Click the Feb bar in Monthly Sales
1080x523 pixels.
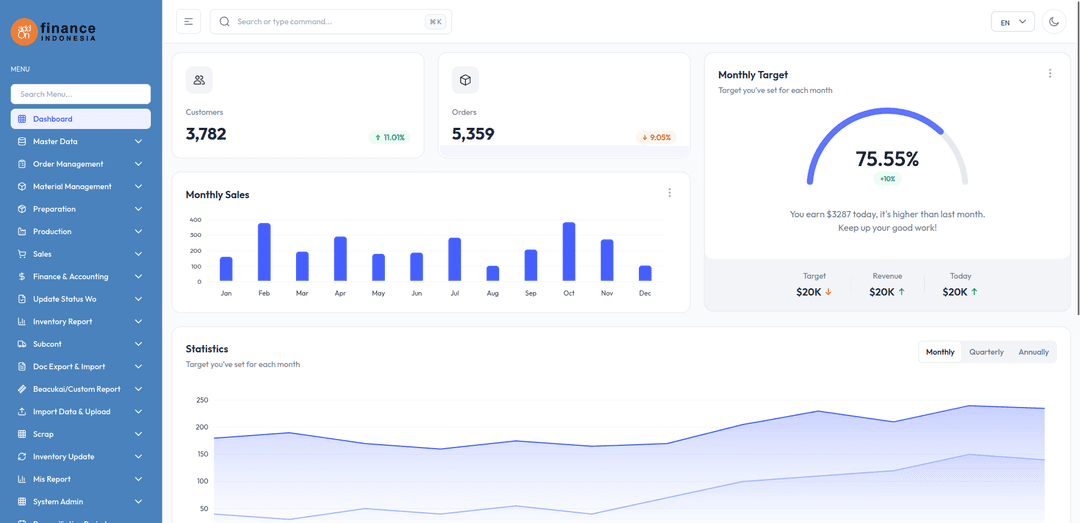[x=264, y=252]
